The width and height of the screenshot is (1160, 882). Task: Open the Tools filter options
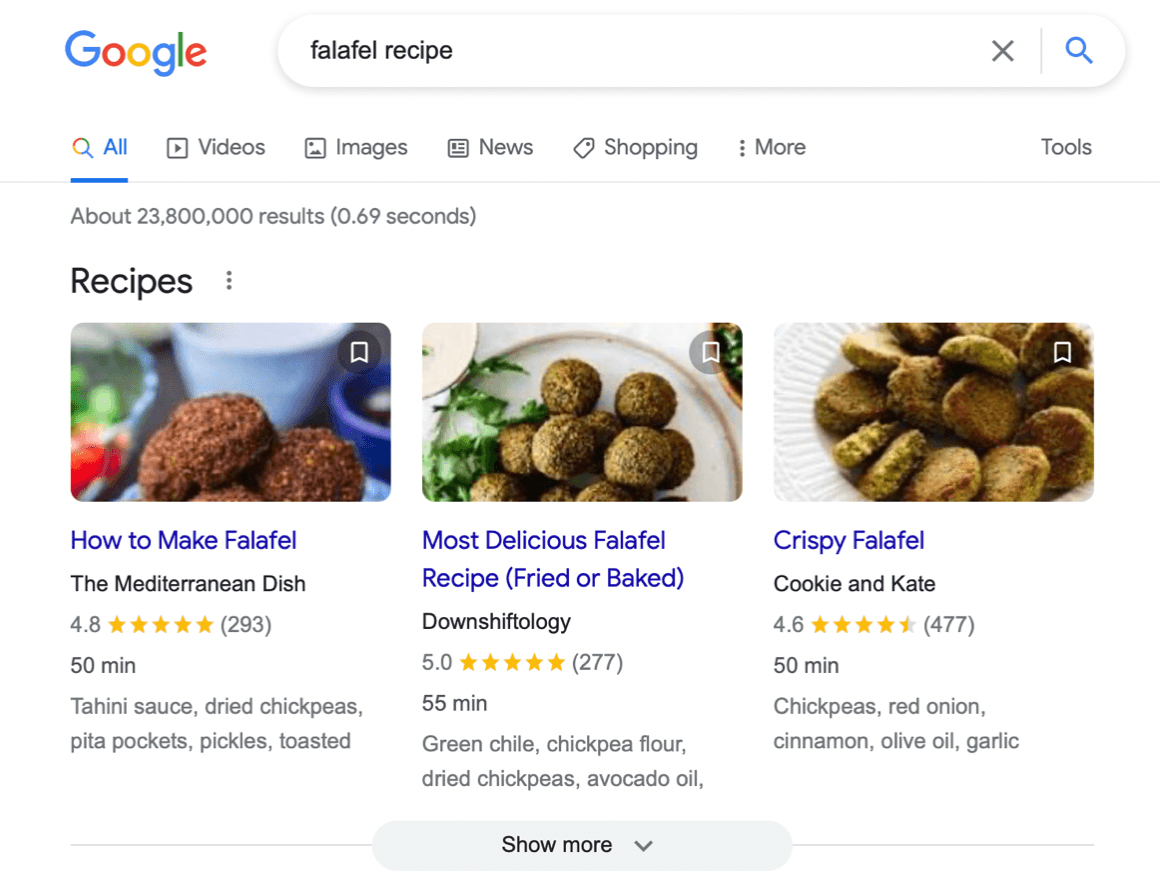[1066, 148]
